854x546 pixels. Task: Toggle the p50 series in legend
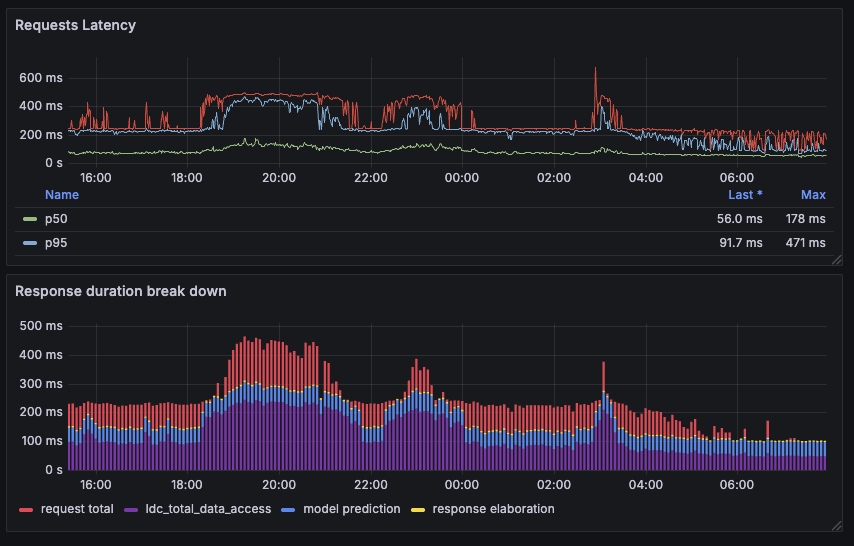[56, 219]
